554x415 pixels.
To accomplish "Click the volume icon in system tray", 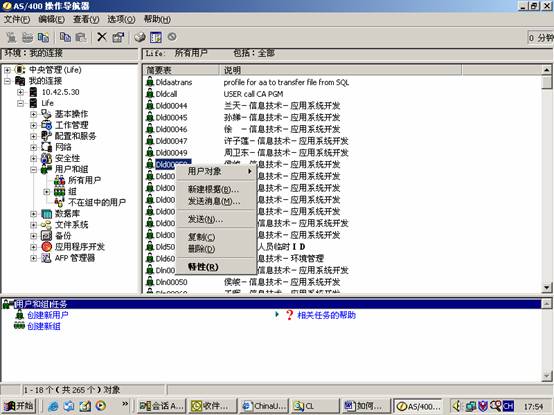I will [457, 406].
